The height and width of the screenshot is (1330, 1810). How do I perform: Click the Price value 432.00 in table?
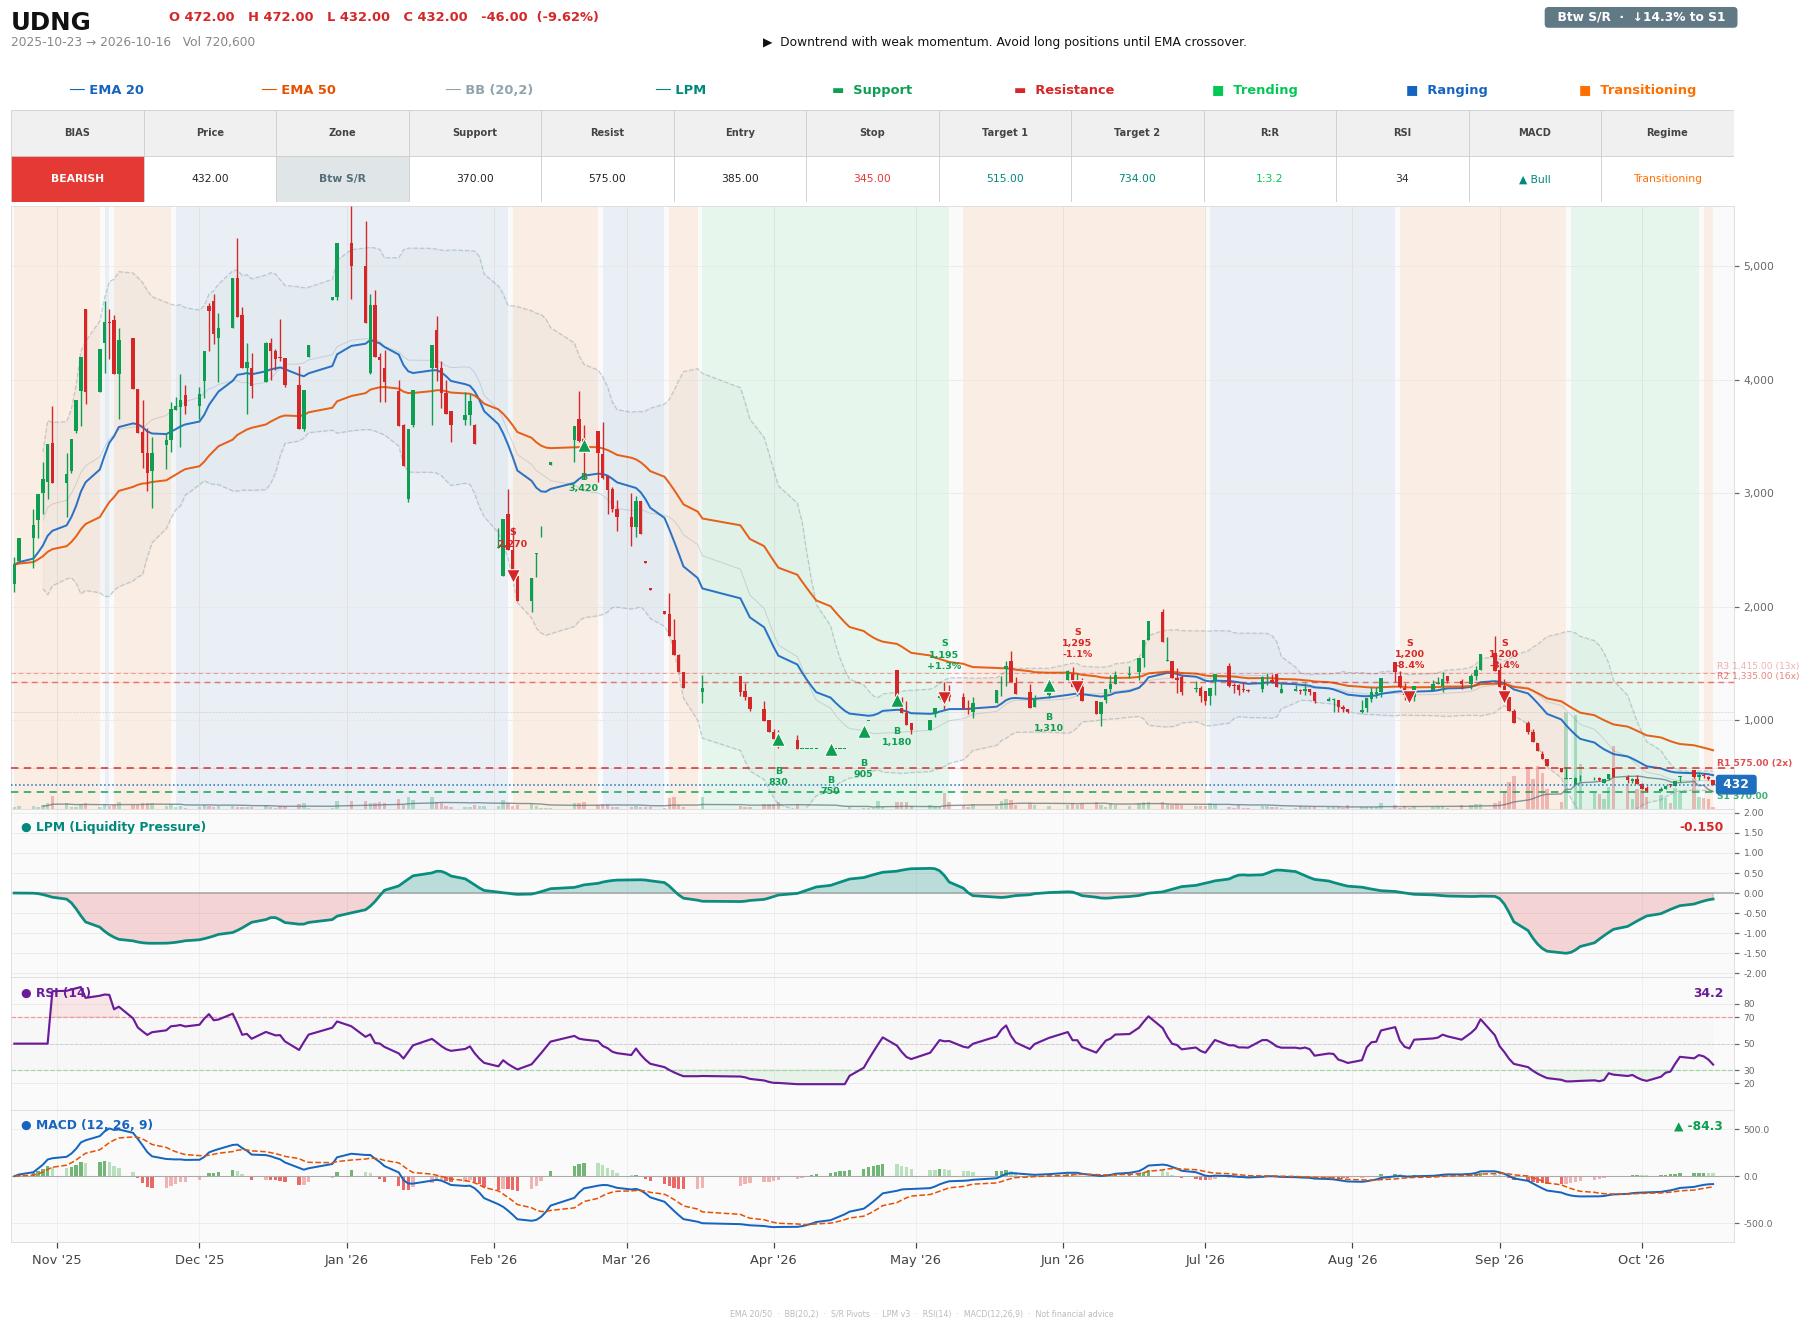click(210, 179)
